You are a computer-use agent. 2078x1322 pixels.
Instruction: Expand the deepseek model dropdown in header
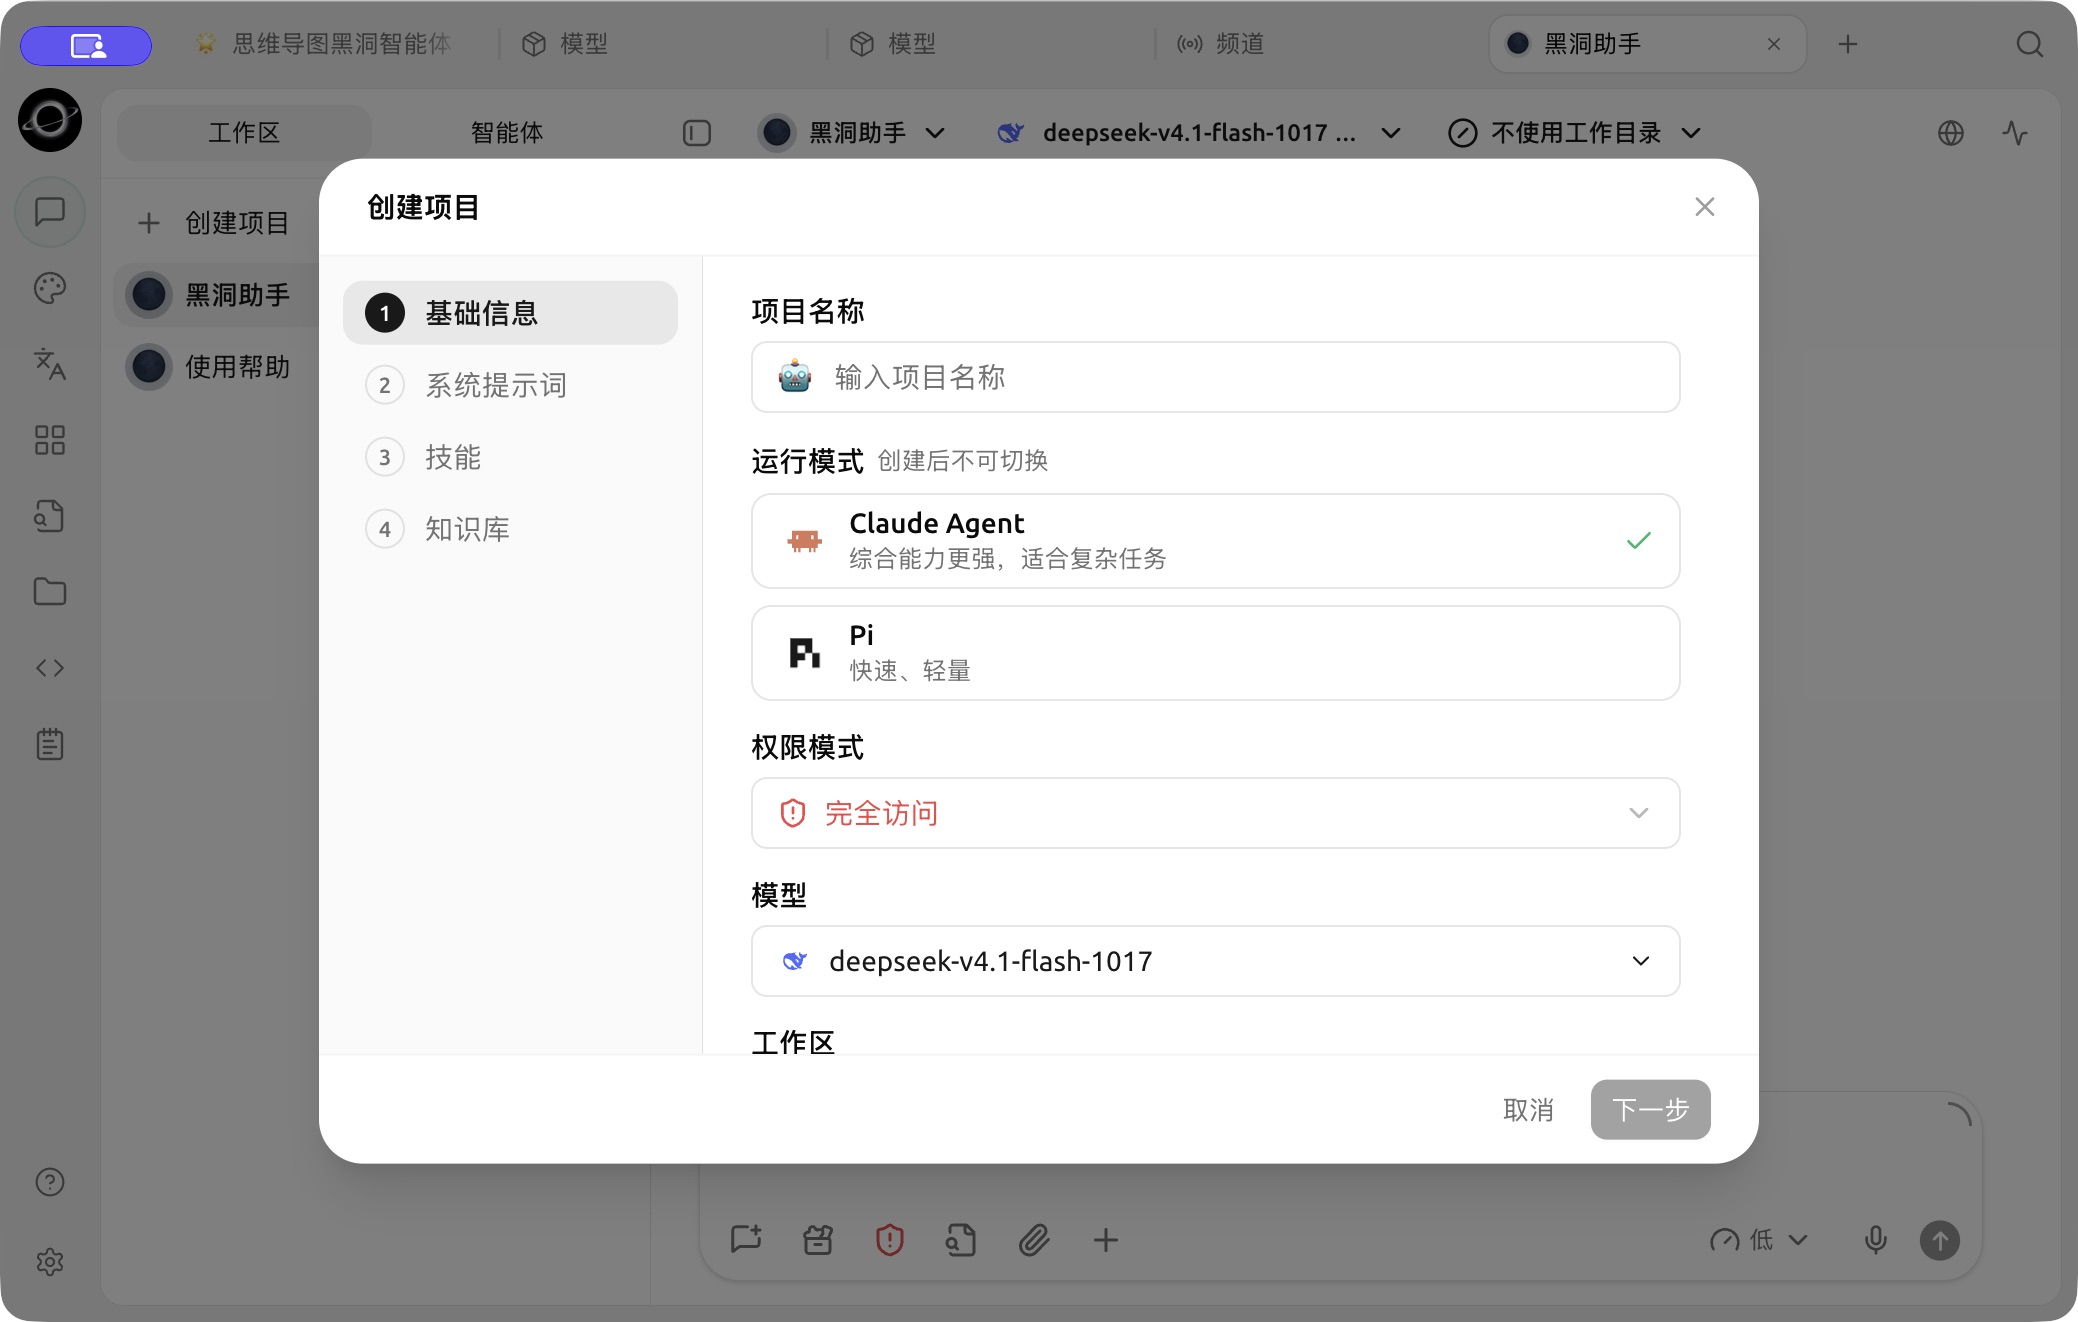click(x=1199, y=133)
